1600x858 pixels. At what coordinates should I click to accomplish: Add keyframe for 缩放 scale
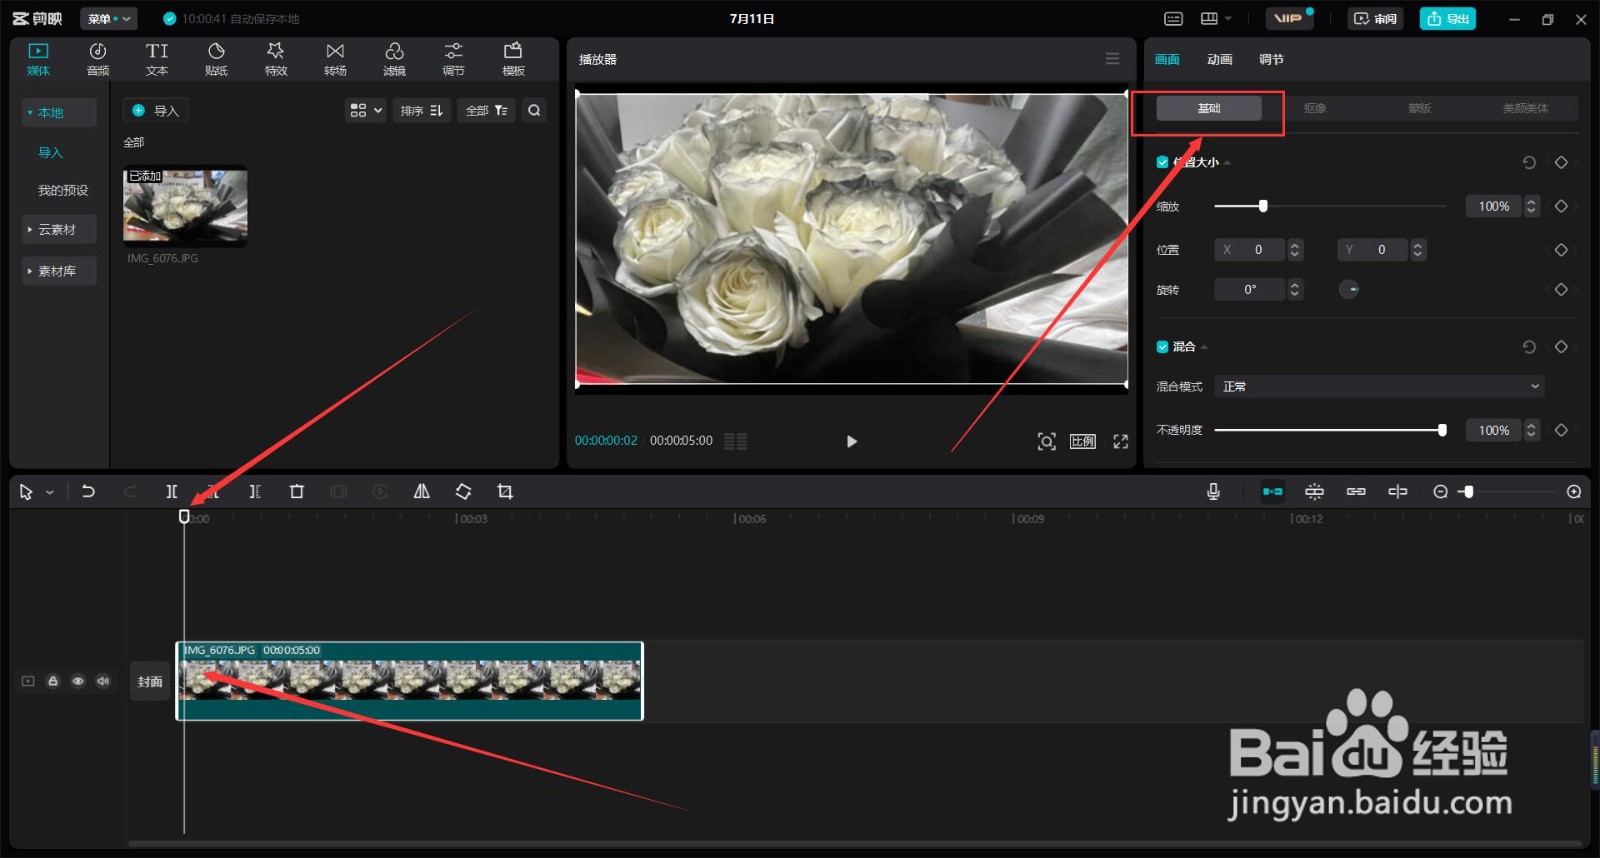pyautogui.click(x=1561, y=206)
